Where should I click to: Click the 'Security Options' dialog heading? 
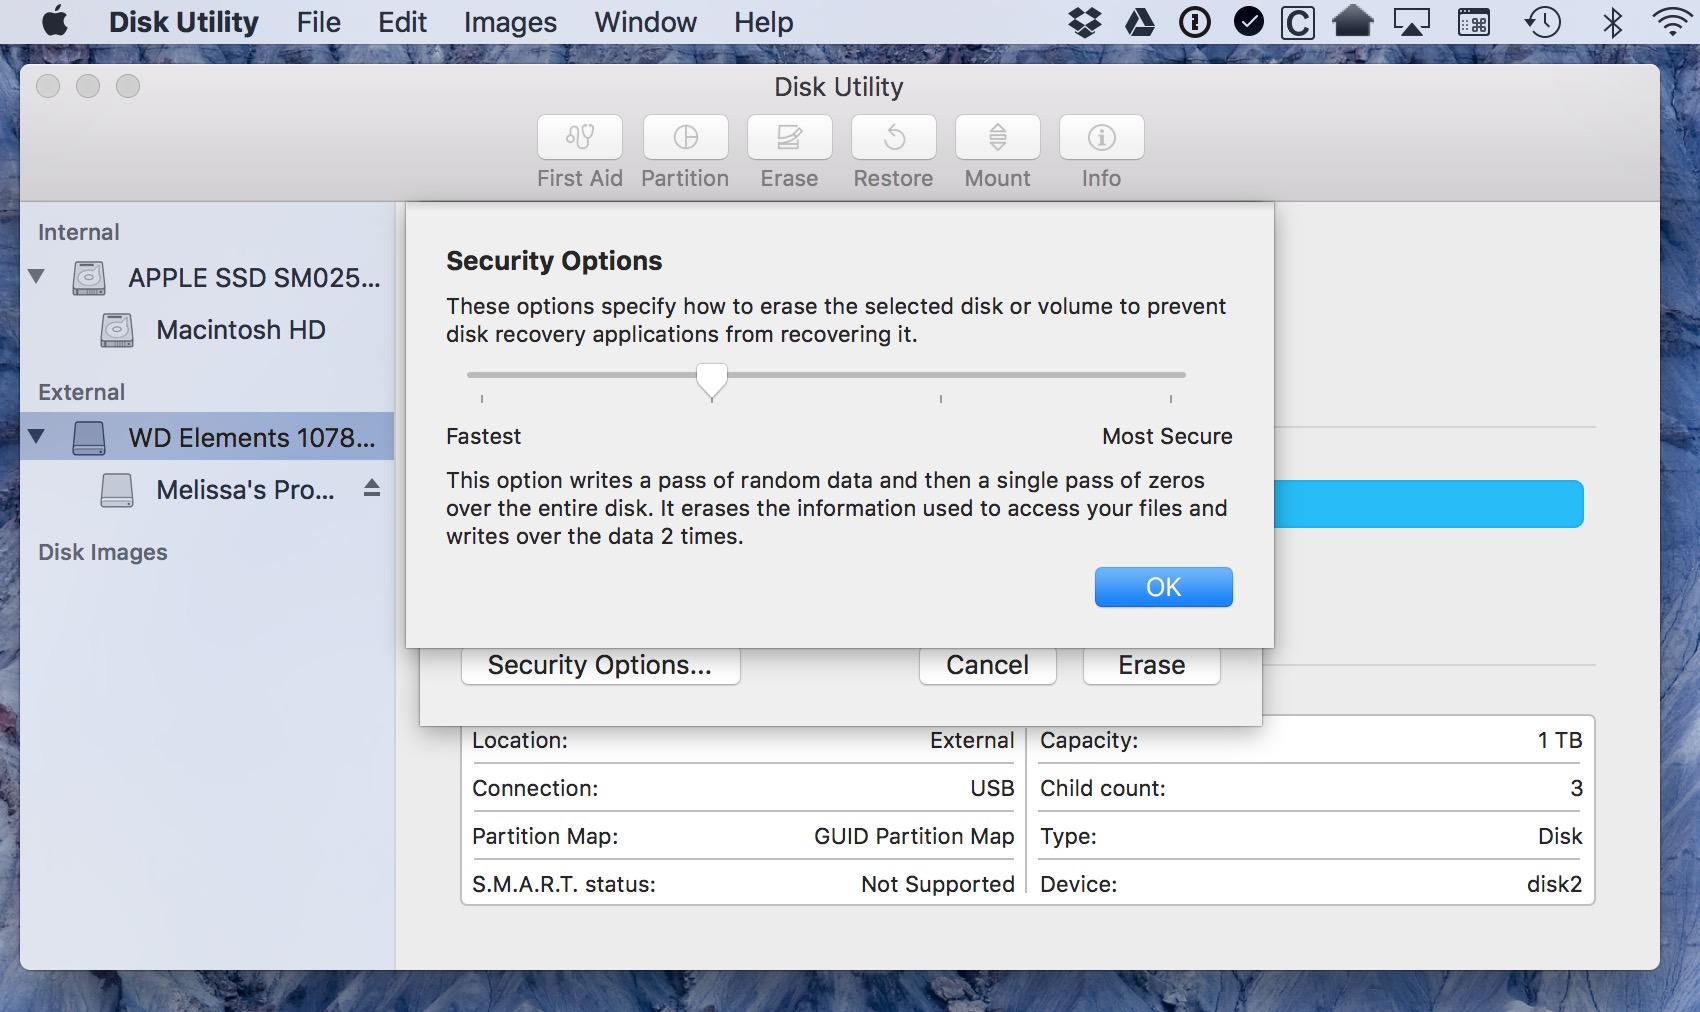click(554, 261)
